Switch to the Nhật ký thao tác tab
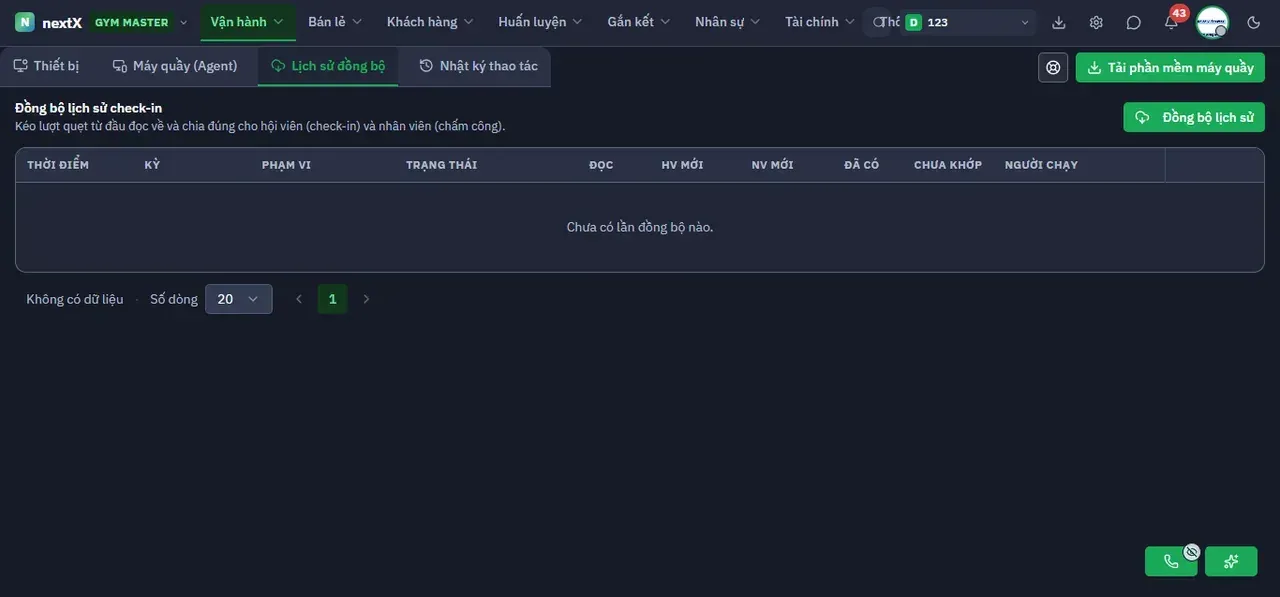Screen dimensions: 1280x597 click(478, 66)
